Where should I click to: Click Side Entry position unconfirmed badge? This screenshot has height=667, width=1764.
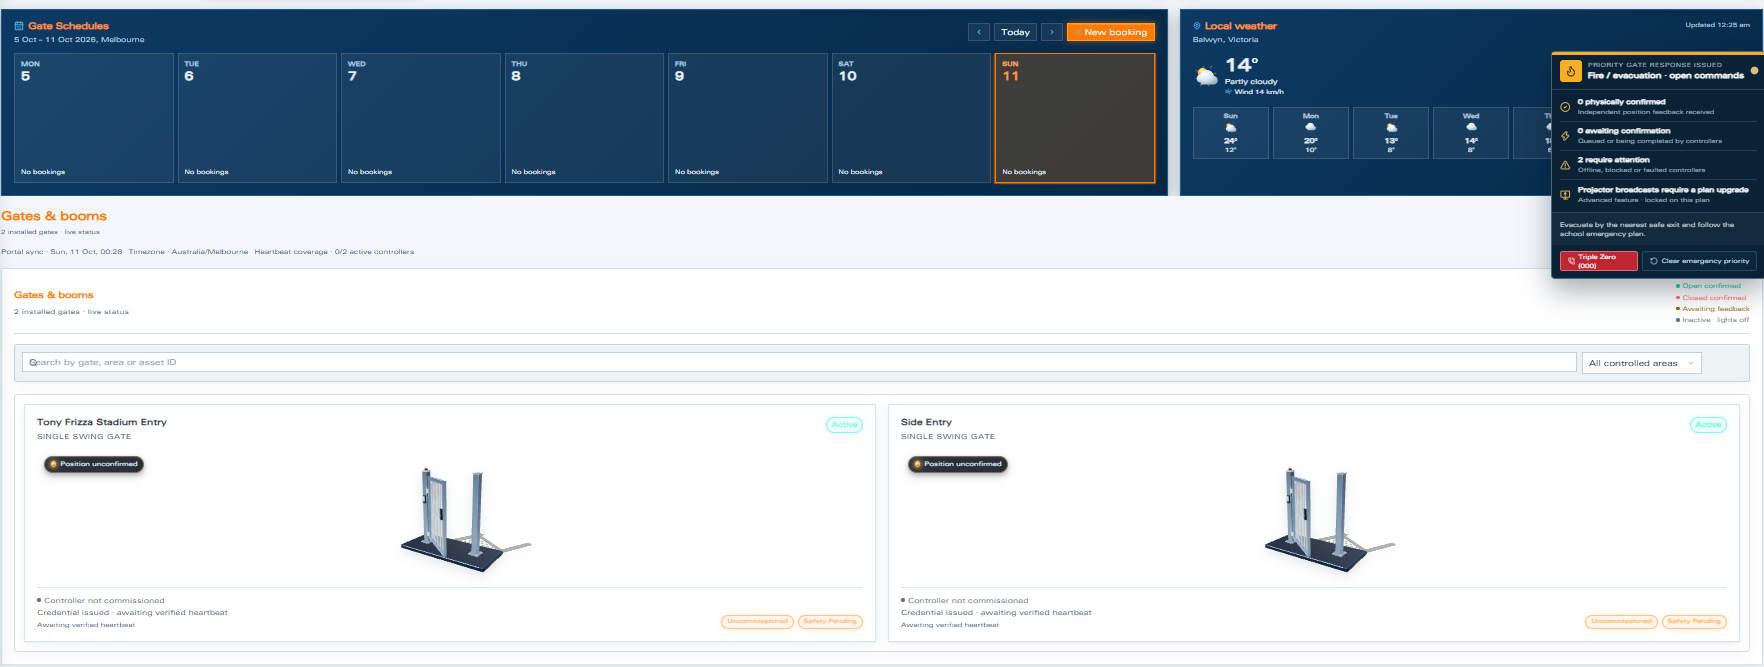coord(958,464)
